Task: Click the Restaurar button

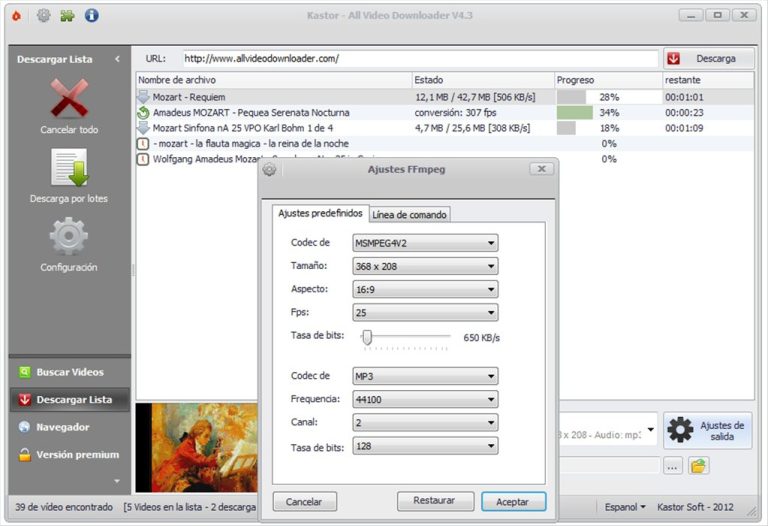Action: coord(434,501)
